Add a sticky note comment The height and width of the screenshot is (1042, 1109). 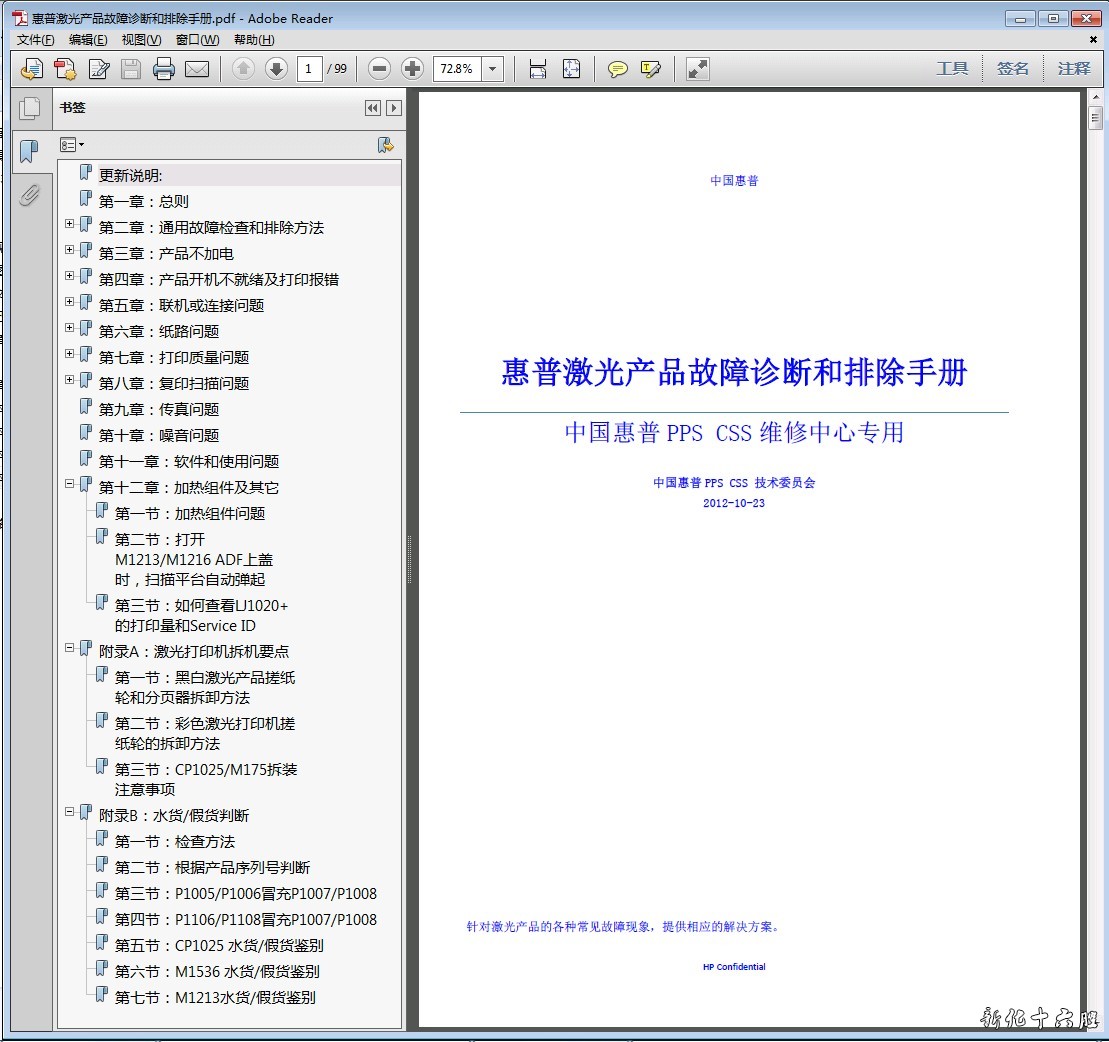618,69
